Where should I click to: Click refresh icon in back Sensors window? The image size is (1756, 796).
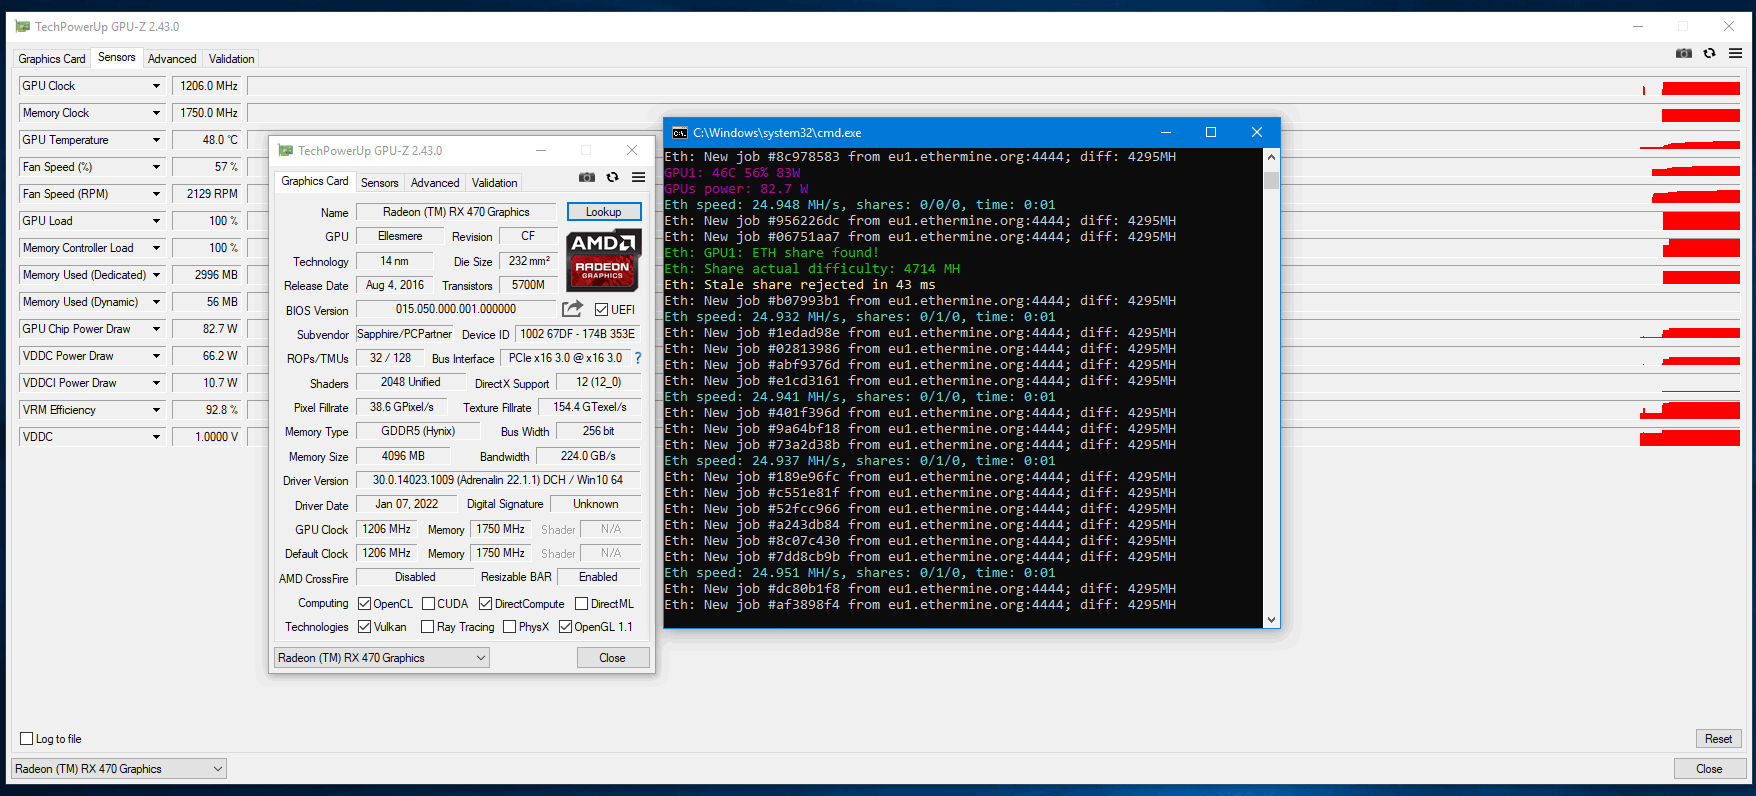1709,53
